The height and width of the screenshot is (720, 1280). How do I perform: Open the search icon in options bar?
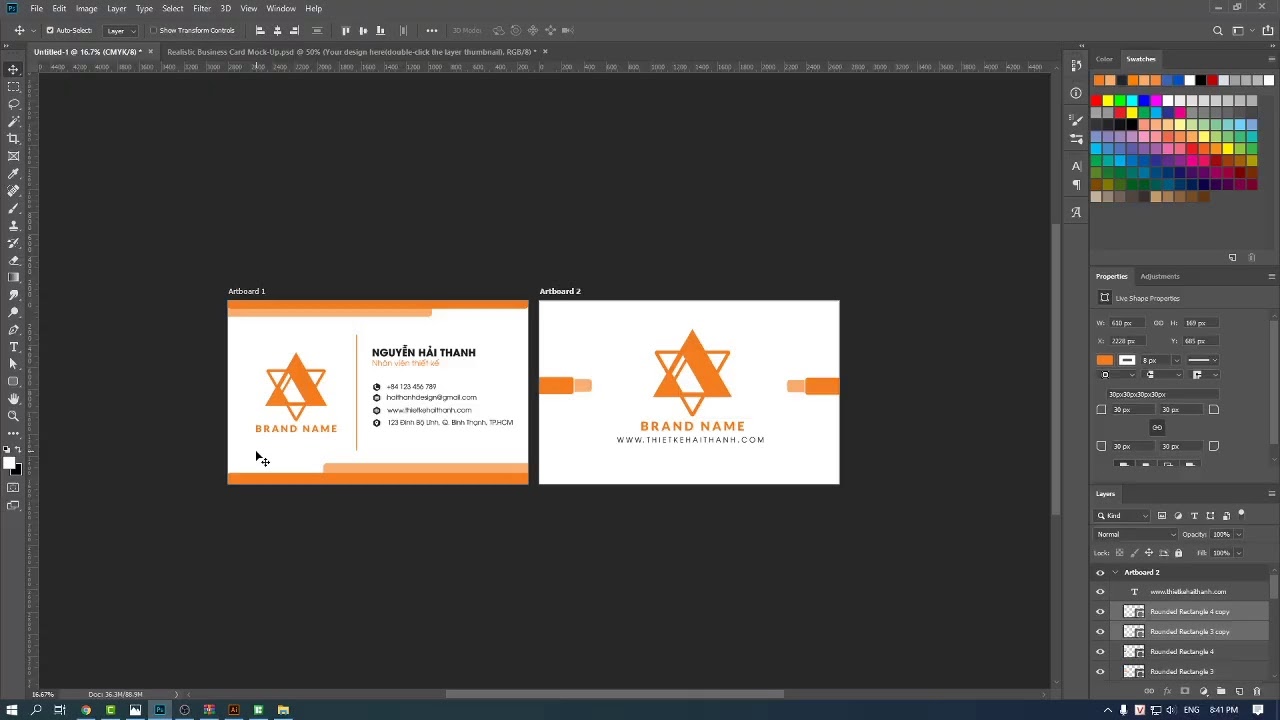(x=1217, y=31)
